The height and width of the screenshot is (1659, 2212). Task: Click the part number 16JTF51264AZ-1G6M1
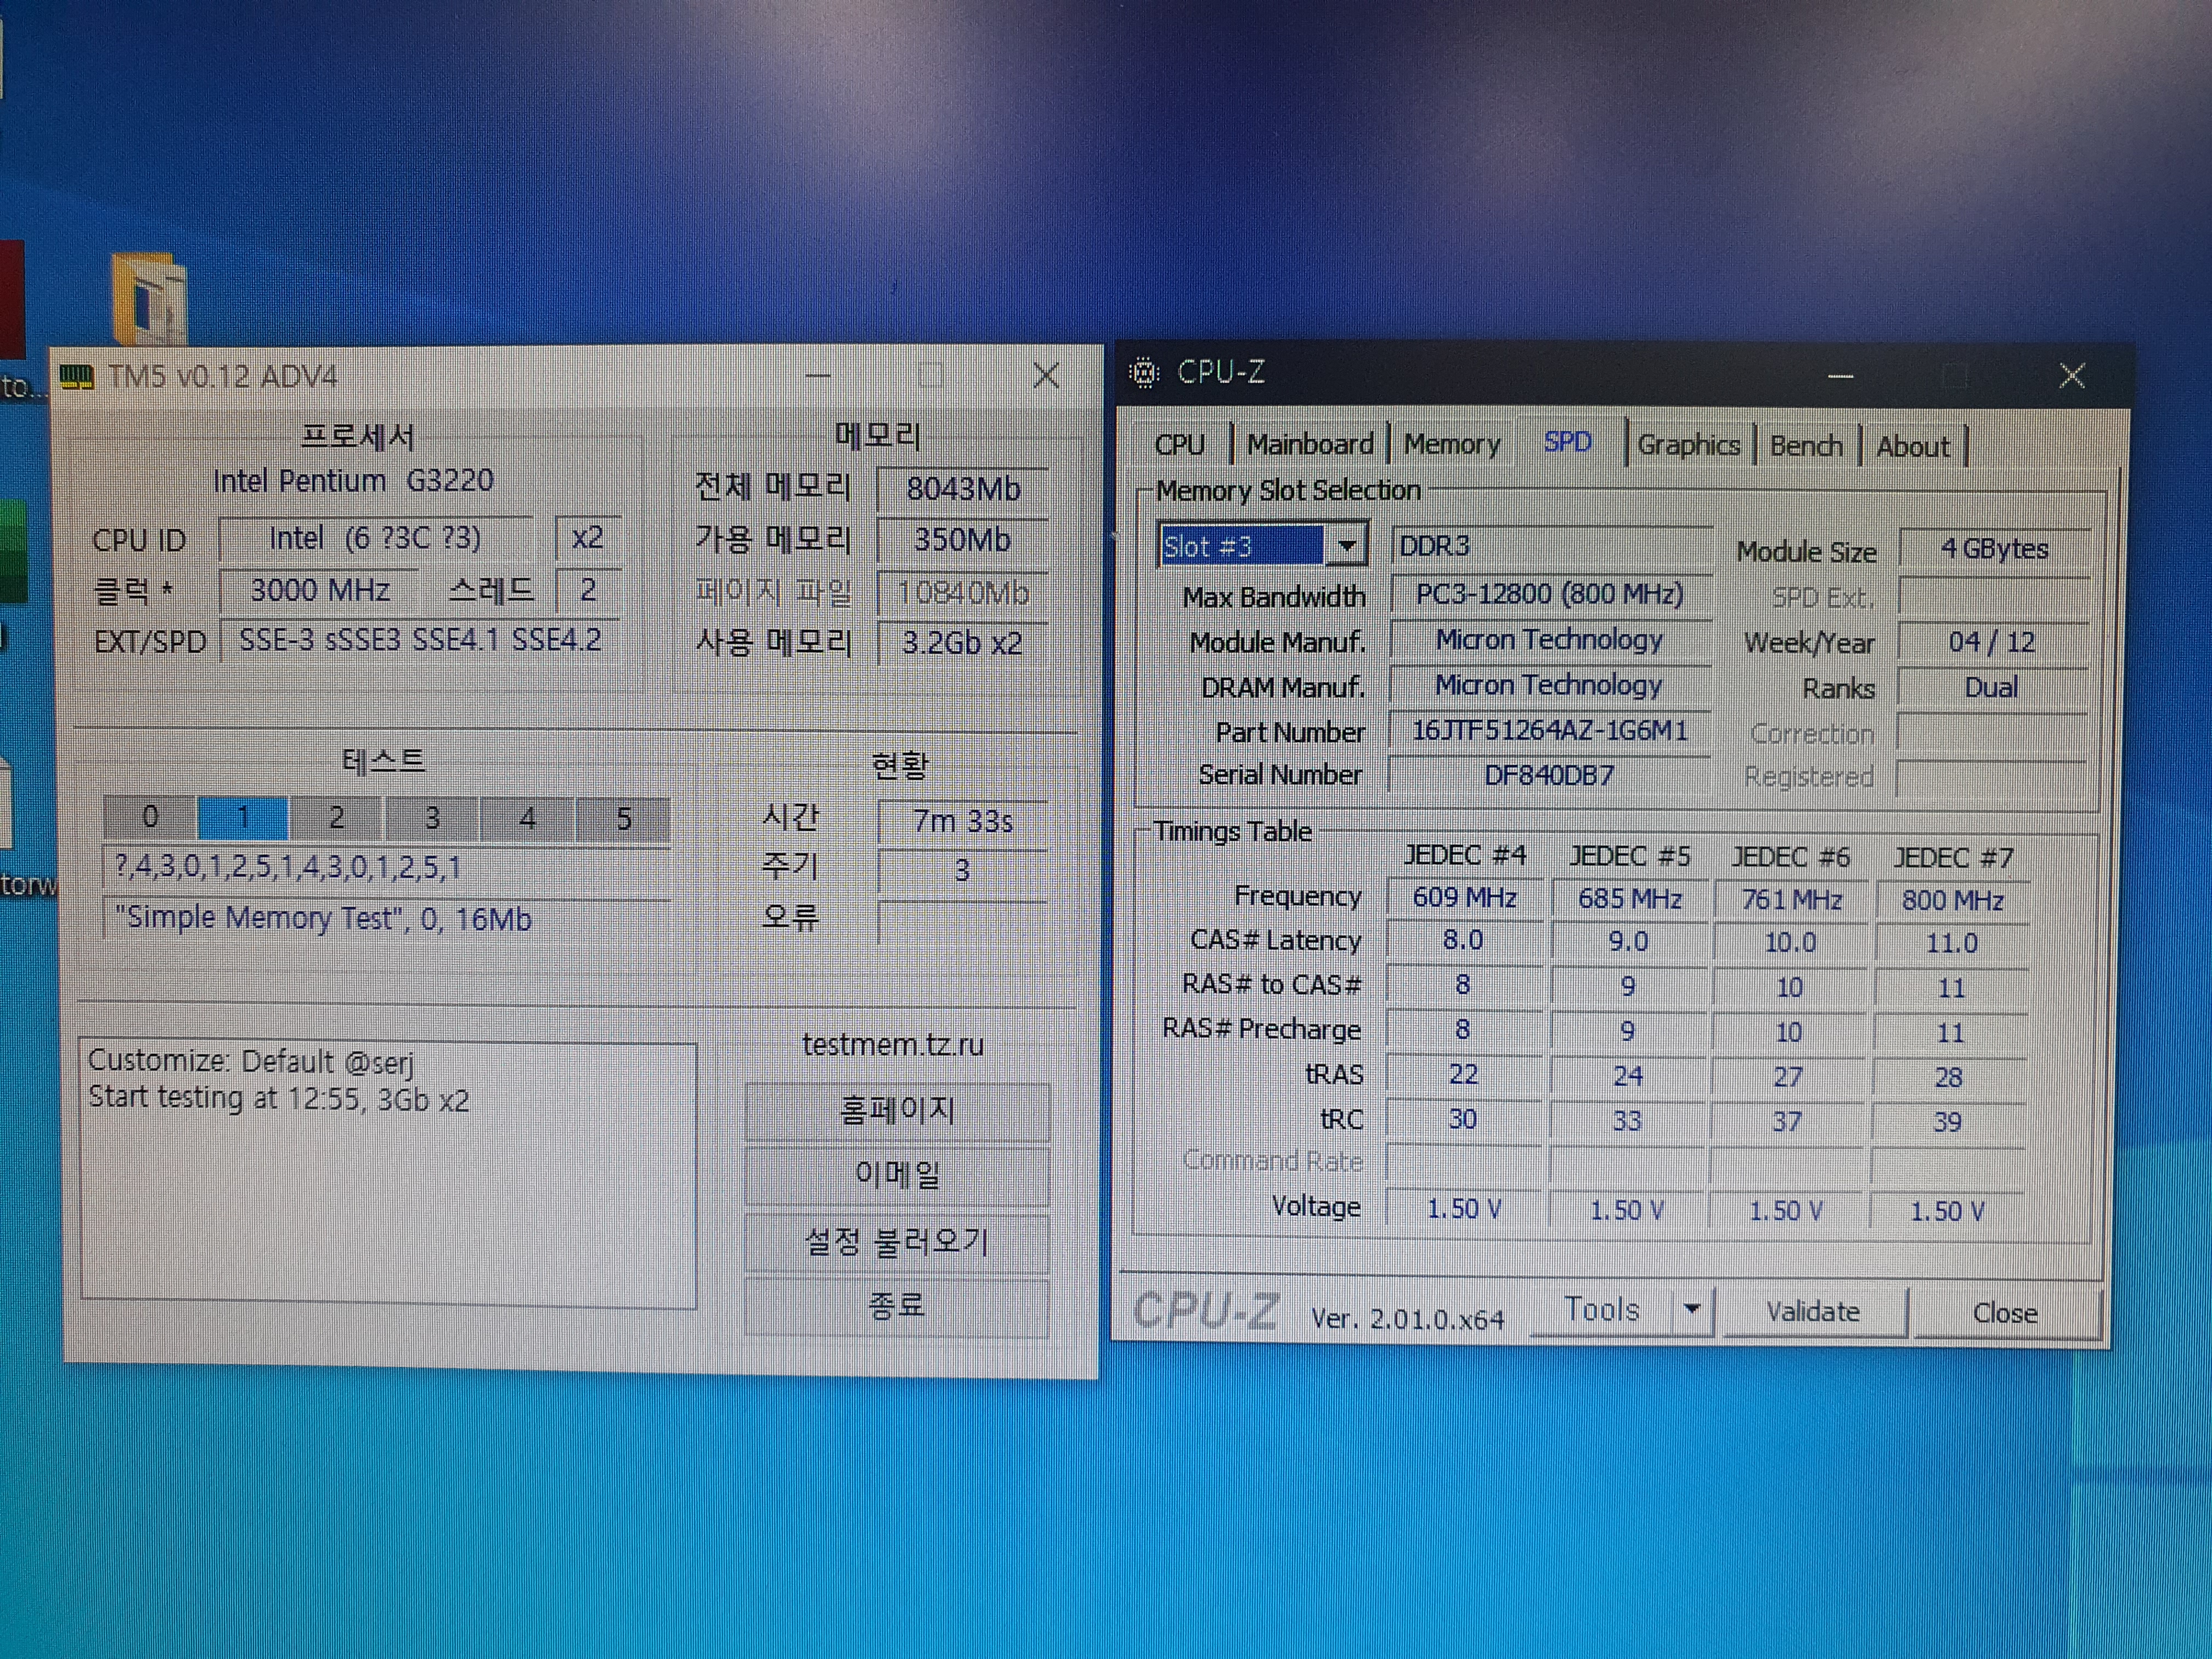pos(1551,731)
